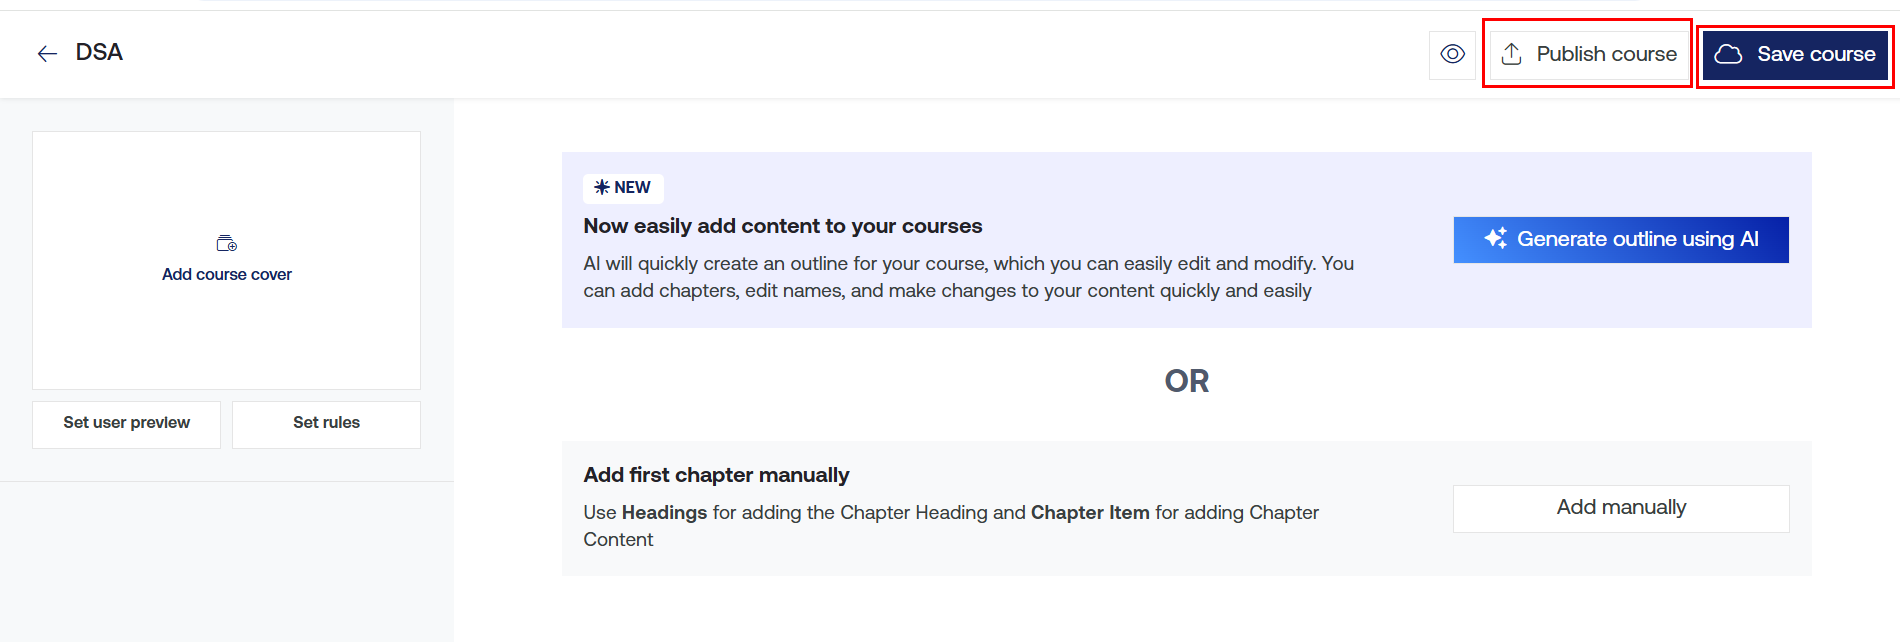This screenshot has height=642, width=1900.
Task: Open the Set user preview option
Action: click(126, 423)
